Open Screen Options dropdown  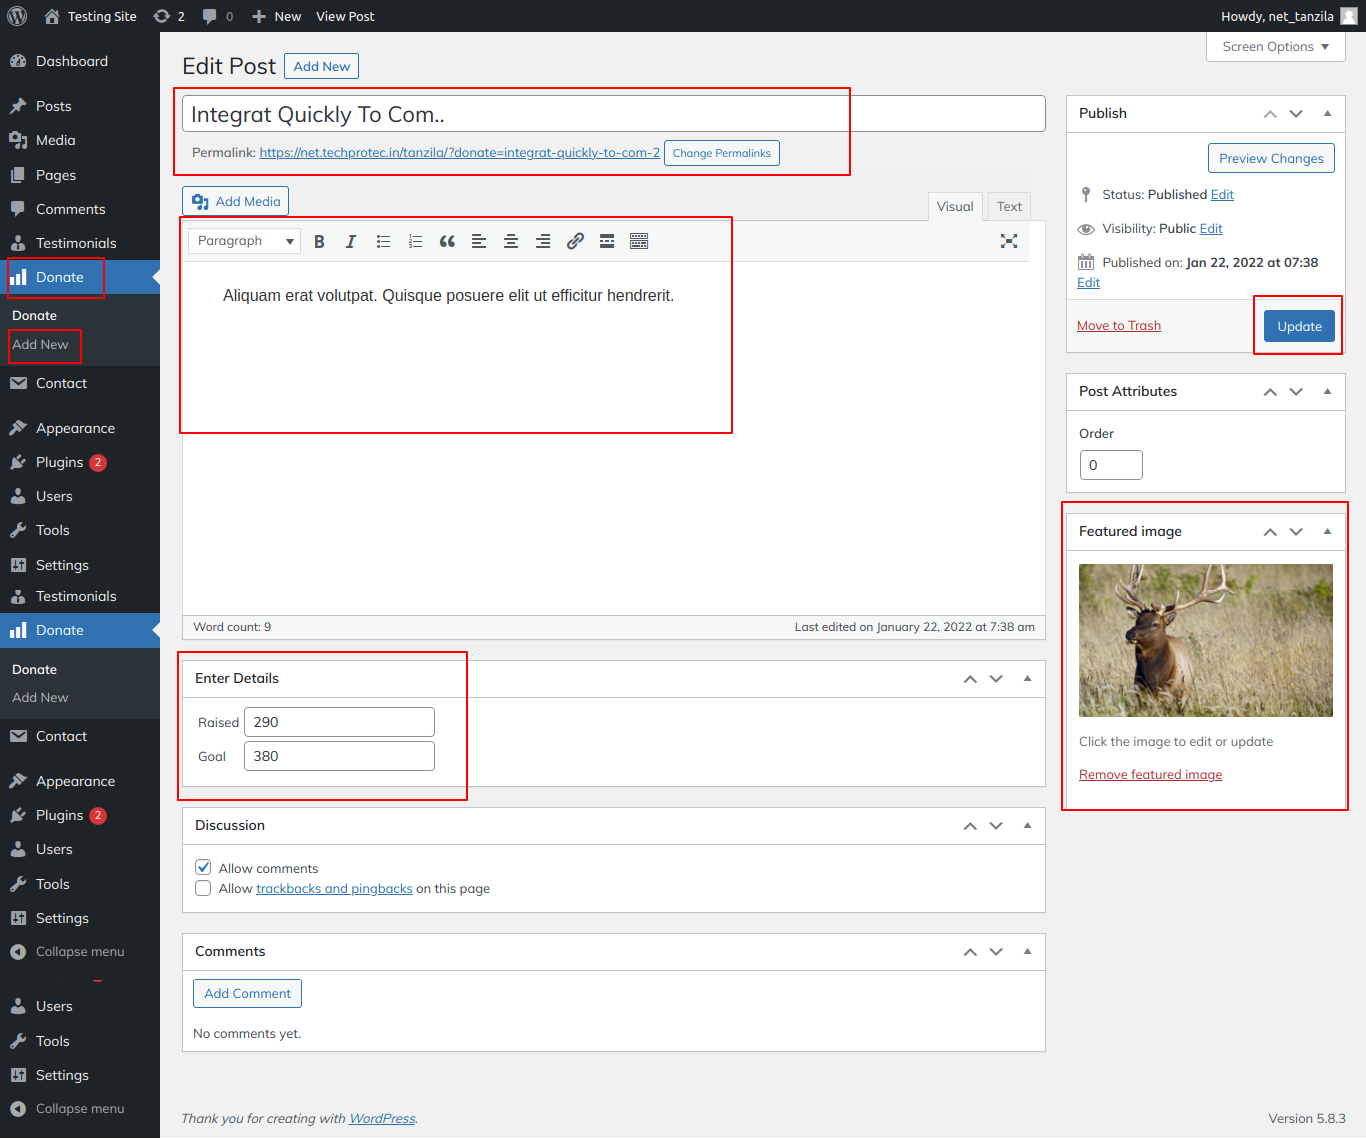click(1275, 47)
